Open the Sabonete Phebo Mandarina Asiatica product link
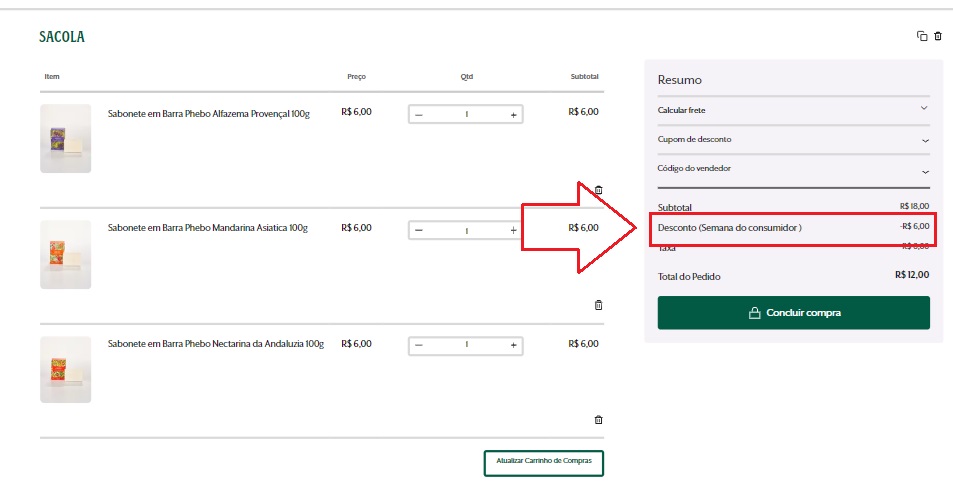The width and height of the screenshot is (953, 498). coord(207,228)
